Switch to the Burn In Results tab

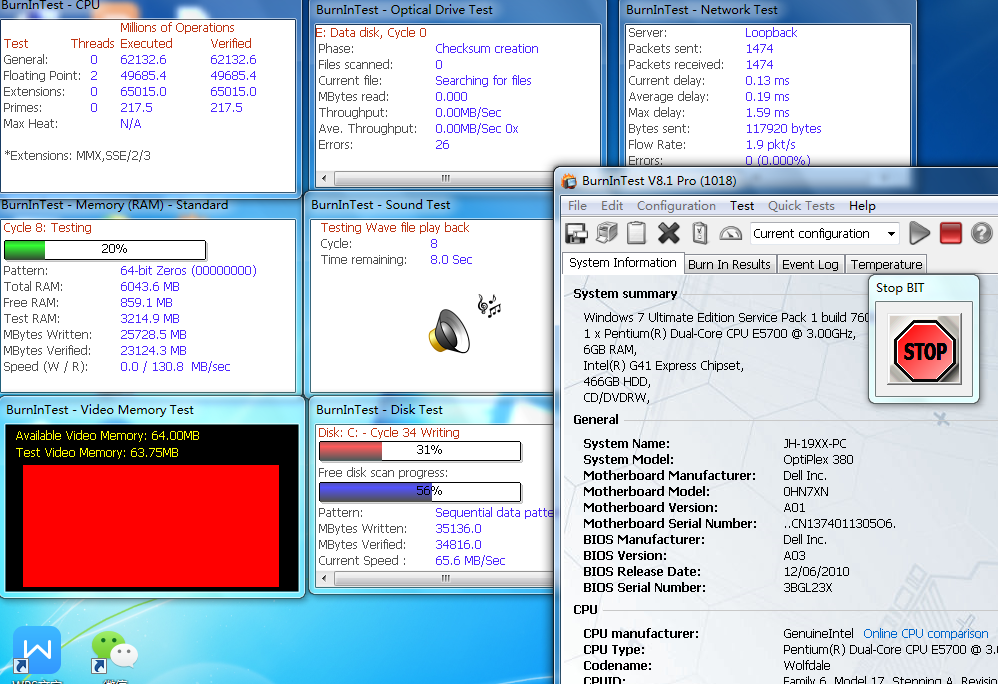point(729,265)
